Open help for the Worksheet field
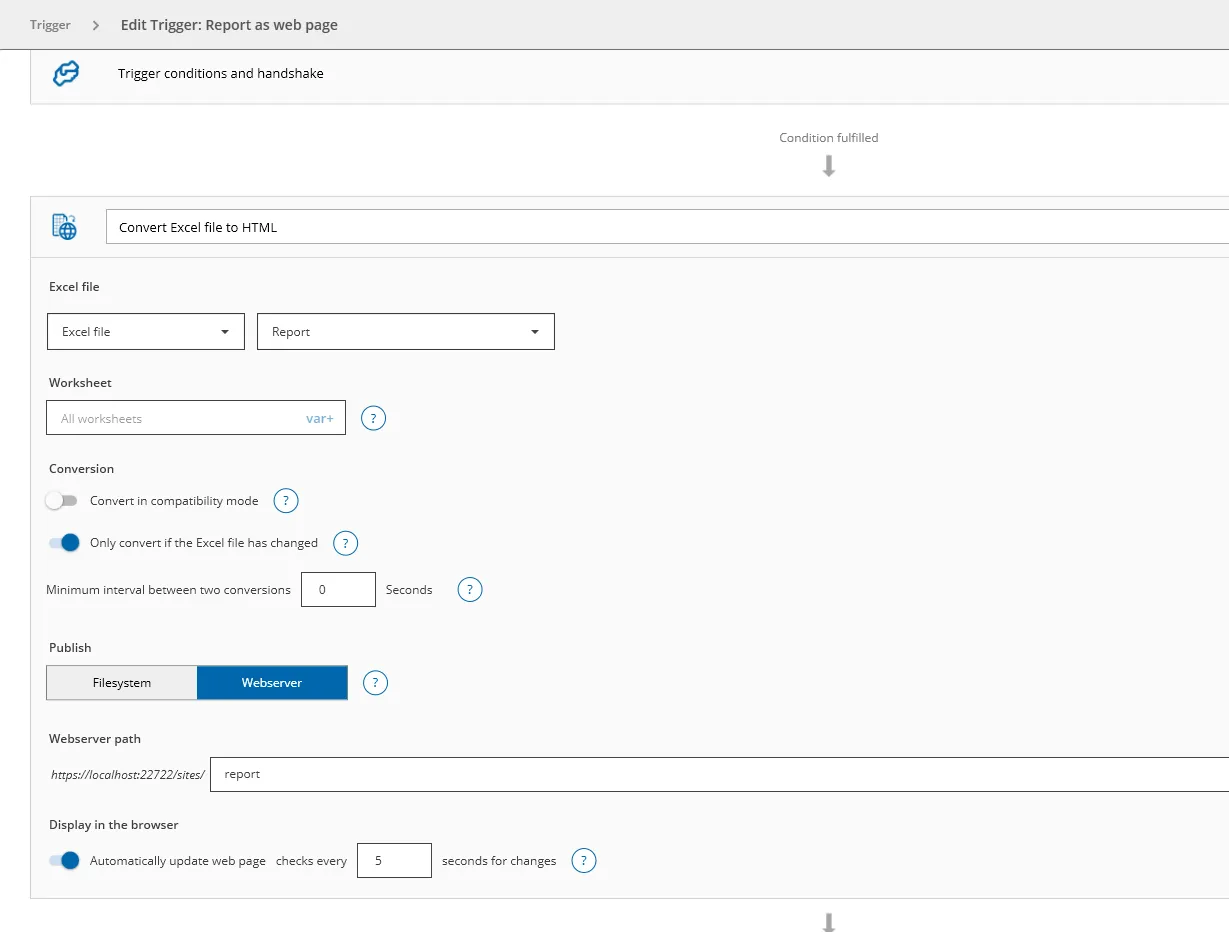This screenshot has height=932, width=1229. (373, 418)
